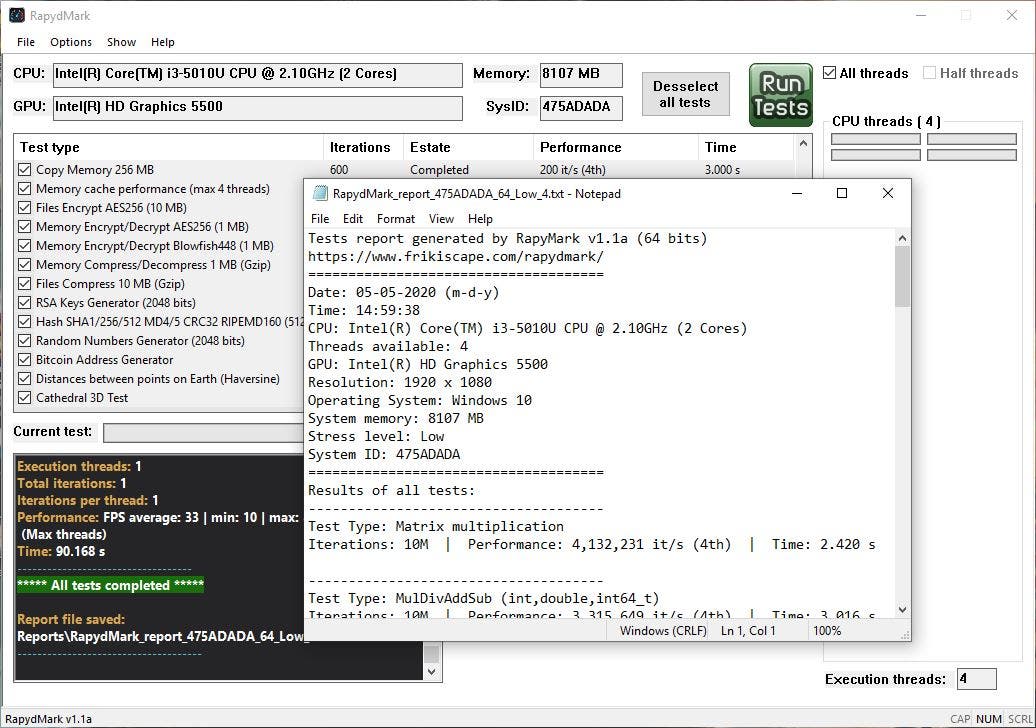Minimize the Notepad report window
Viewport: 1036px width, 728px height.
click(x=796, y=194)
